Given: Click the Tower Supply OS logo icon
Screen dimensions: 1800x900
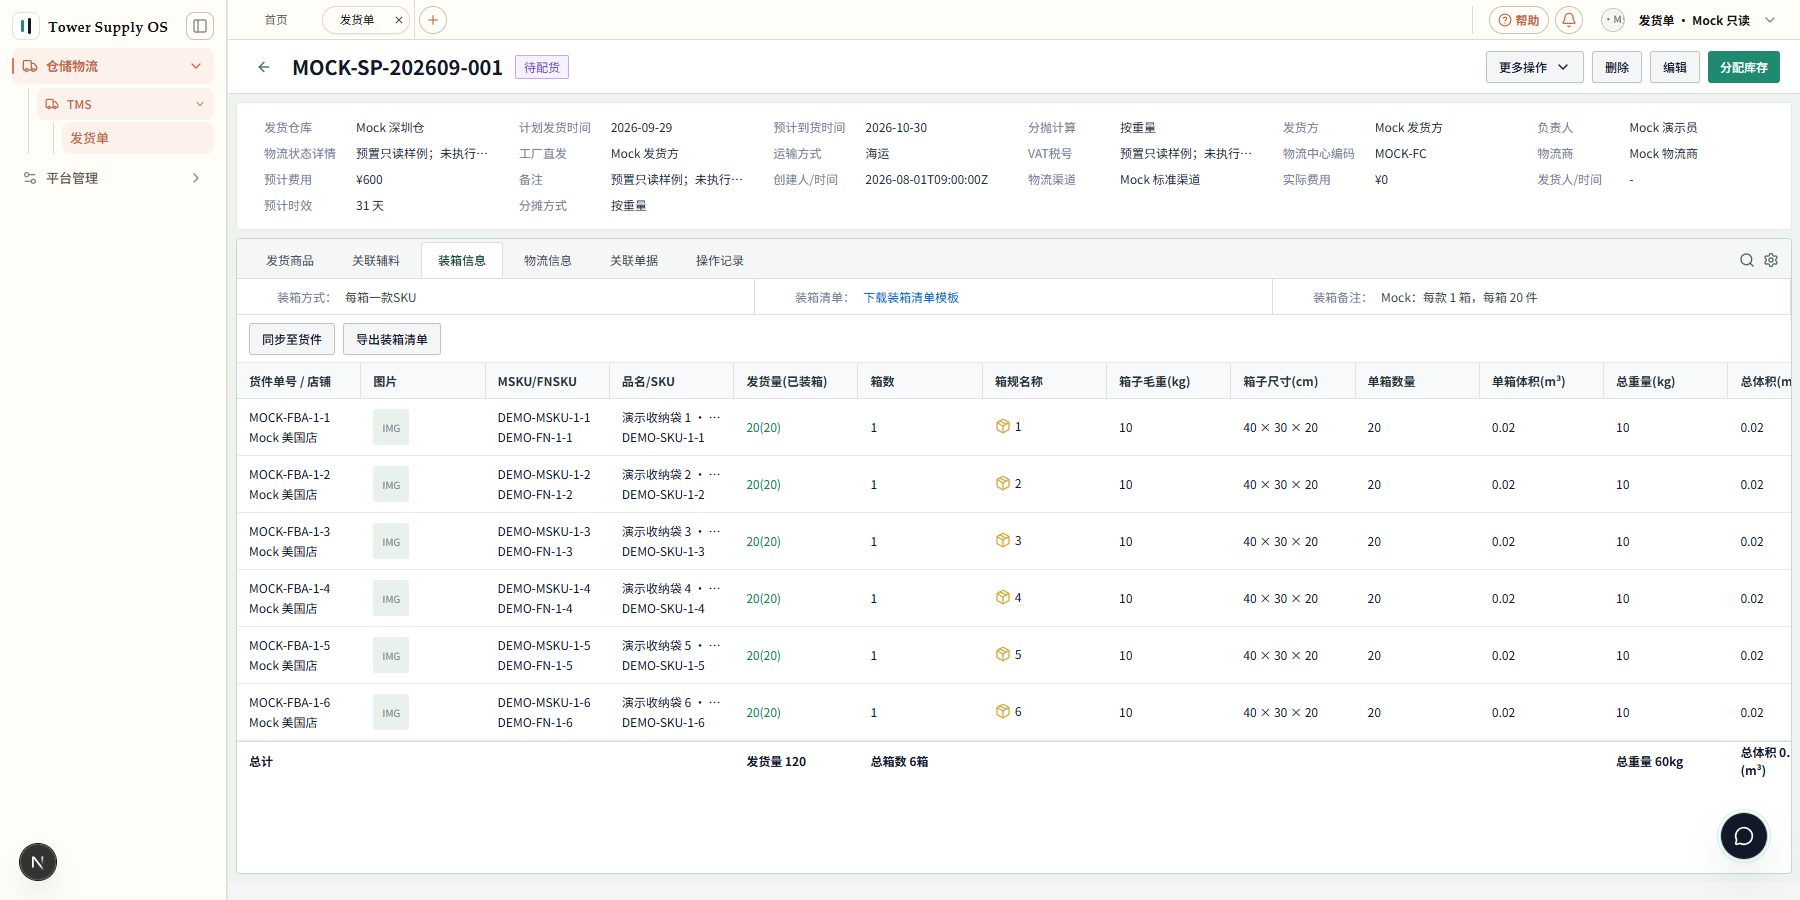Looking at the screenshot, I should click(x=26, y=26).
